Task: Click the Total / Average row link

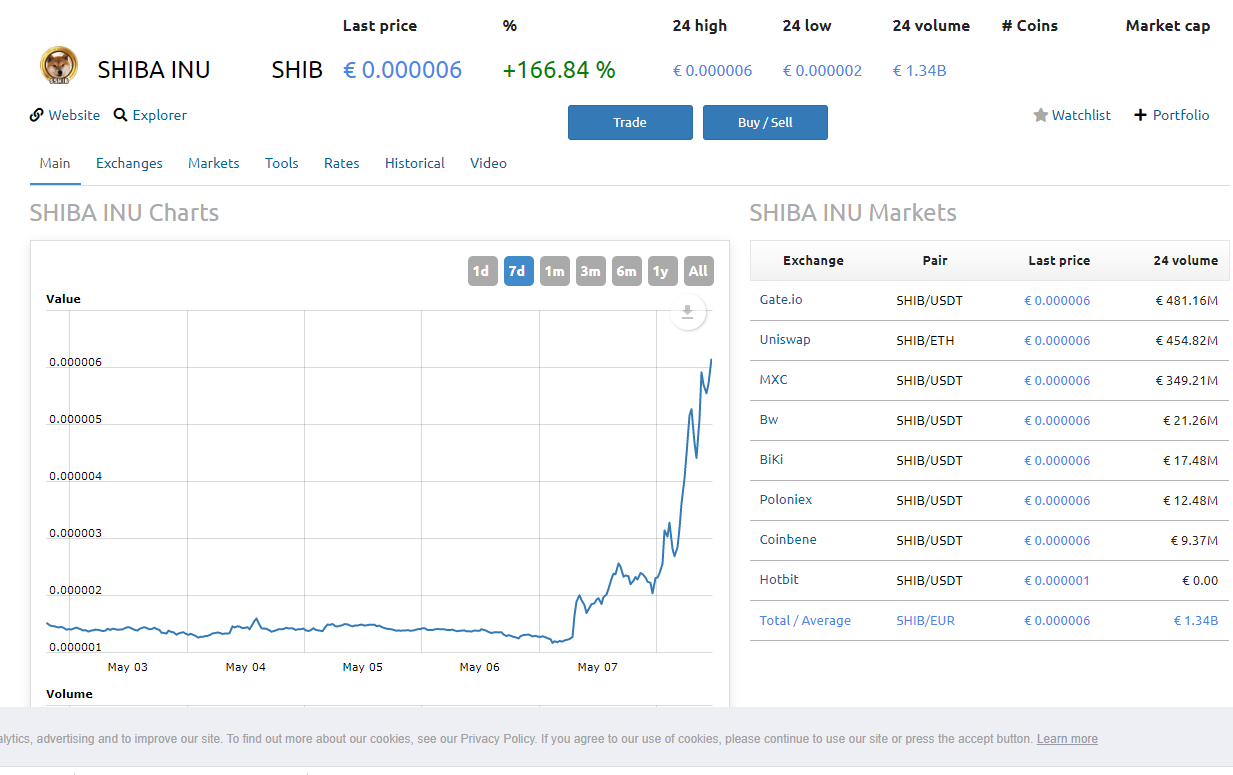Action: [x=805, y=621]
